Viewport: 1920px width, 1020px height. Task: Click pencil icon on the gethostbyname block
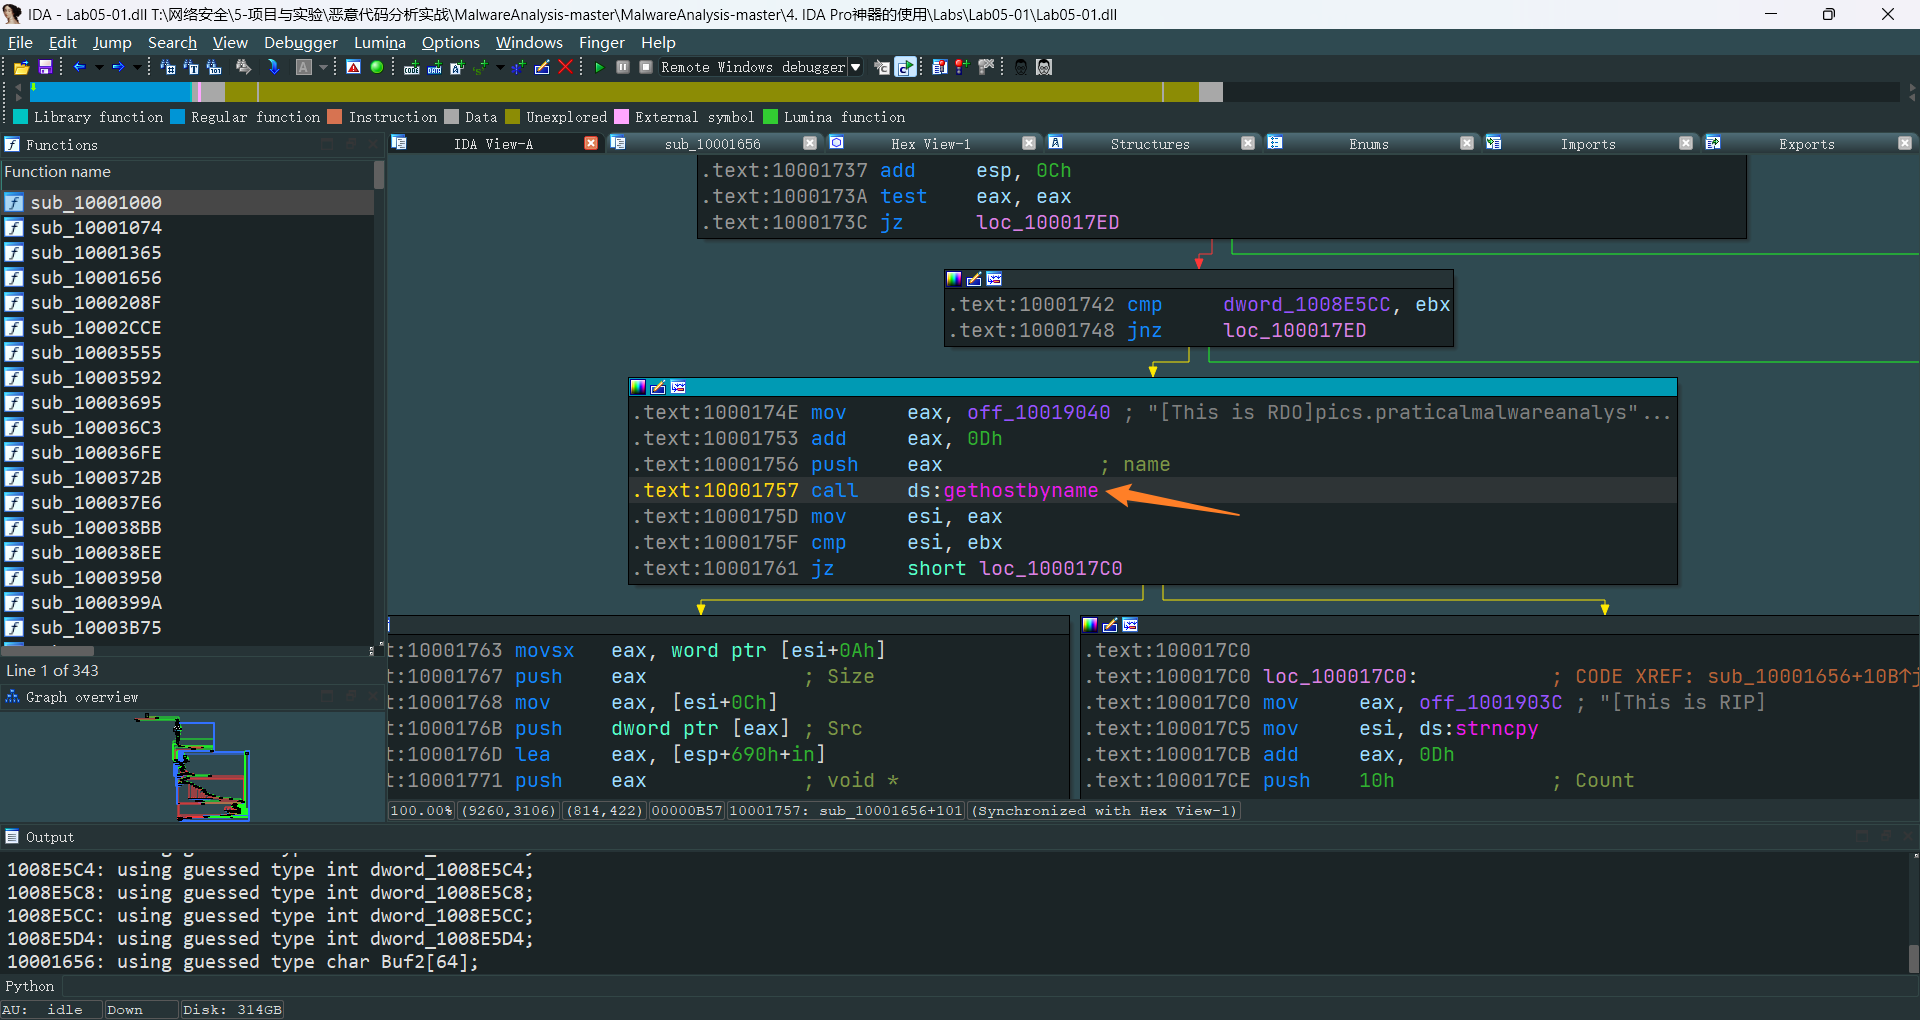pyautogui.click(x=658, y=387)
